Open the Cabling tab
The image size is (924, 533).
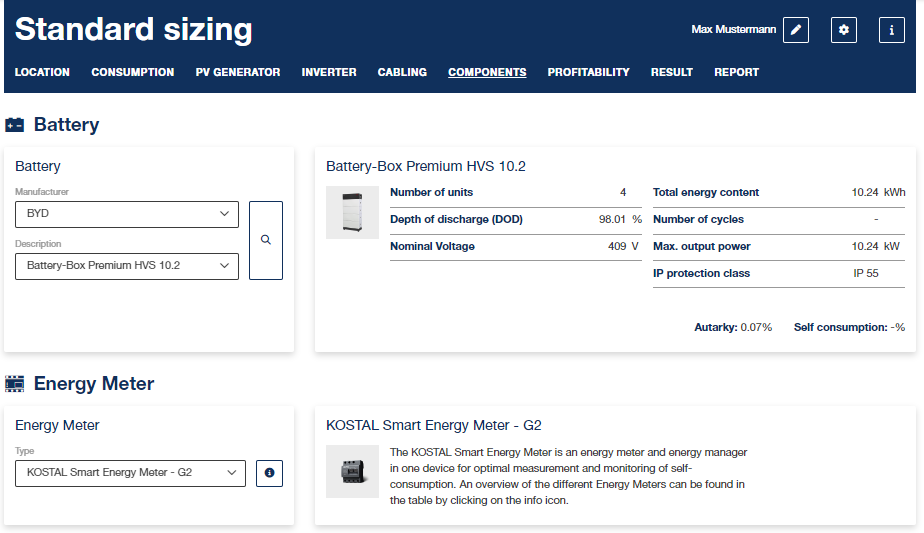pyautogui.click(x=402, y=72)
